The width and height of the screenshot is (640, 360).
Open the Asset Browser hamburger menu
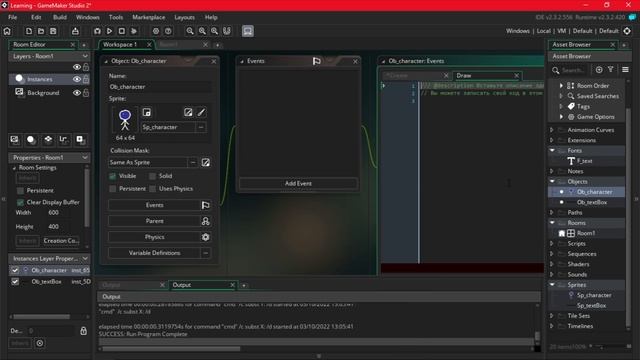[x=625, y=70]
